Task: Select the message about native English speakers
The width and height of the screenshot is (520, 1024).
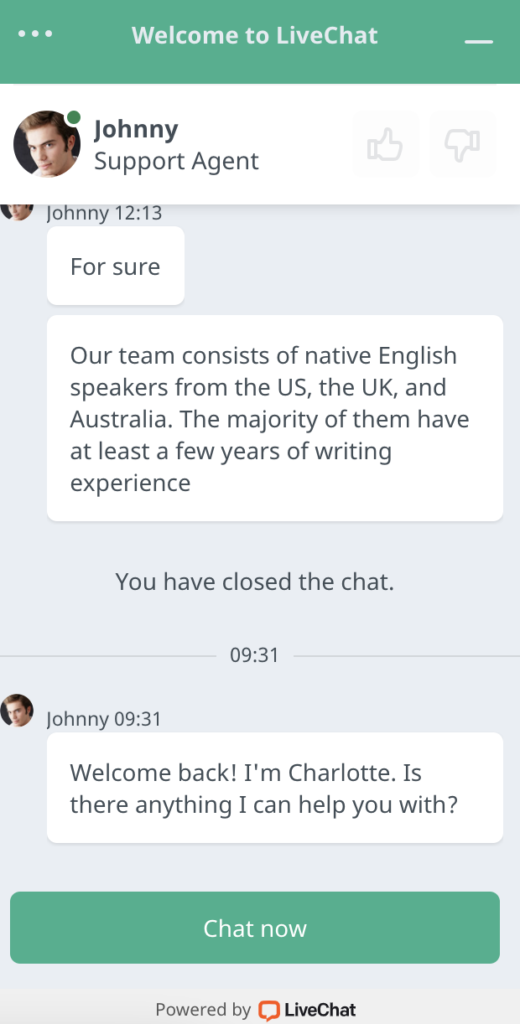Action: (x=275, y=418)
